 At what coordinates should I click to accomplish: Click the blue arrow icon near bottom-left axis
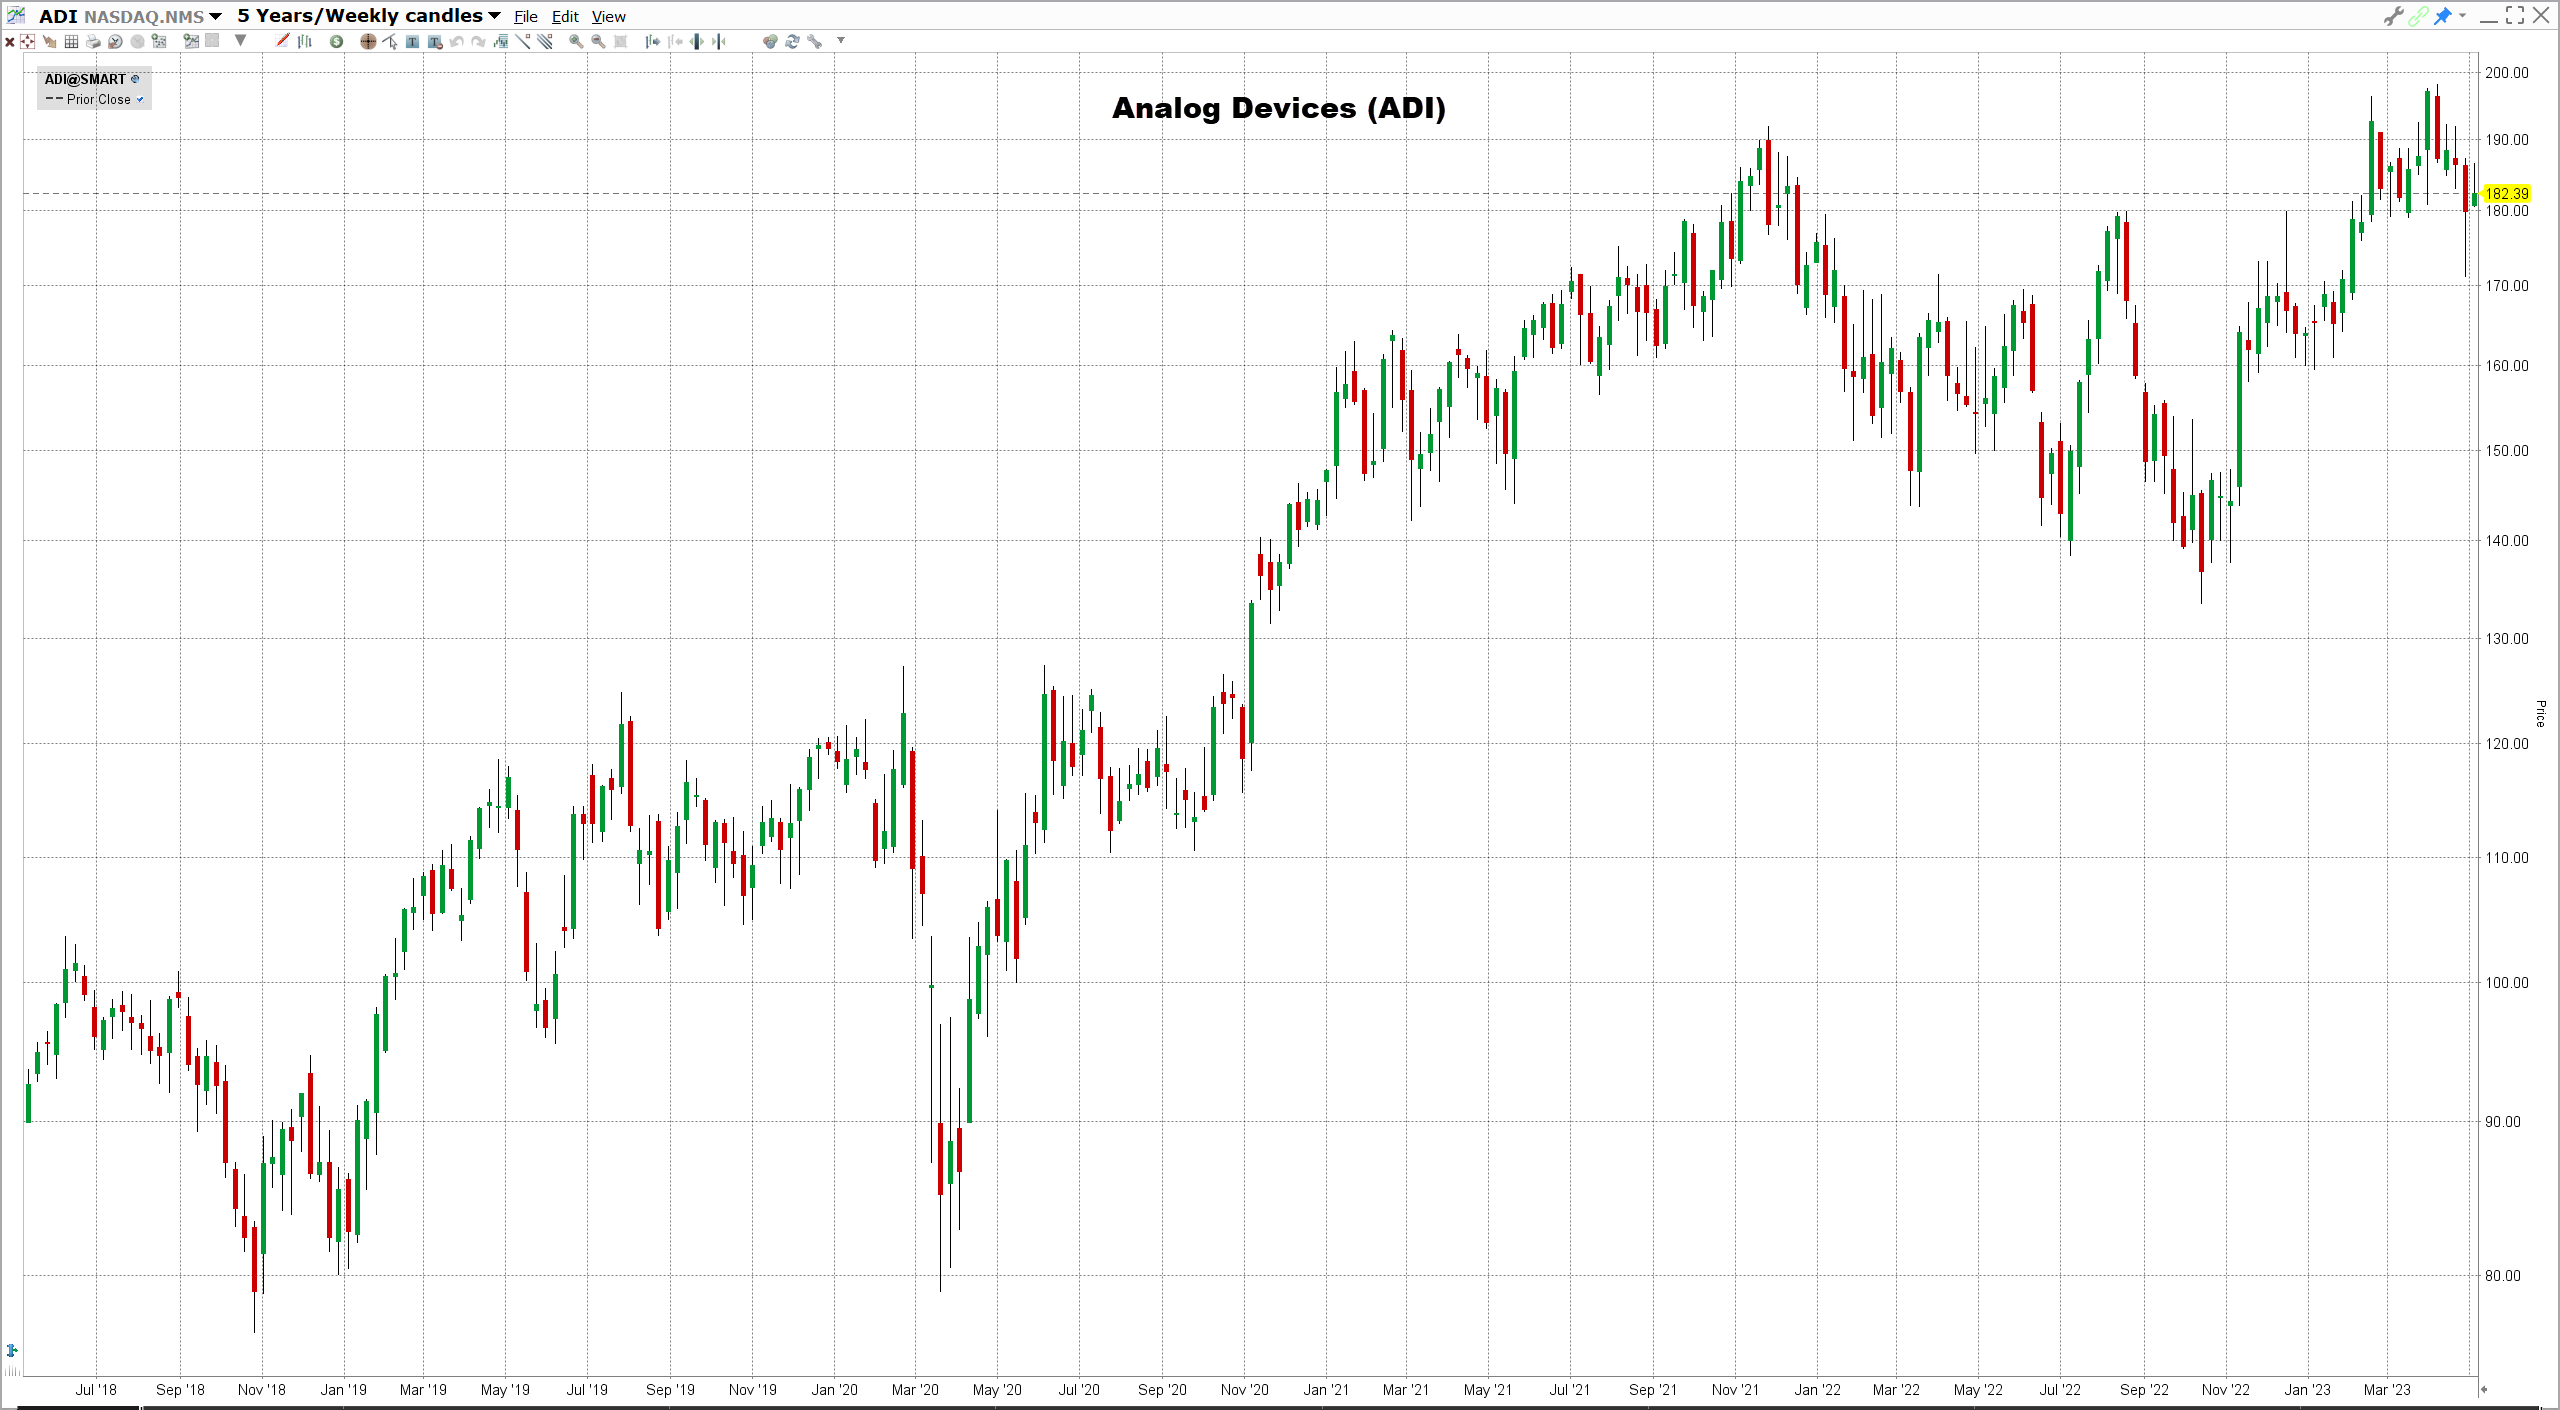click(12, 1350)
